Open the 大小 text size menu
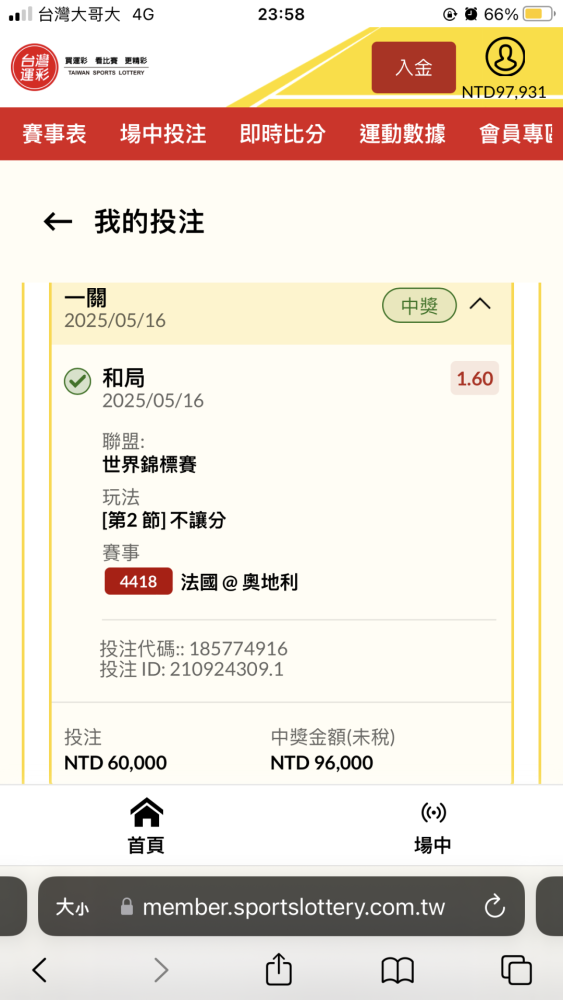 point(72,907)
